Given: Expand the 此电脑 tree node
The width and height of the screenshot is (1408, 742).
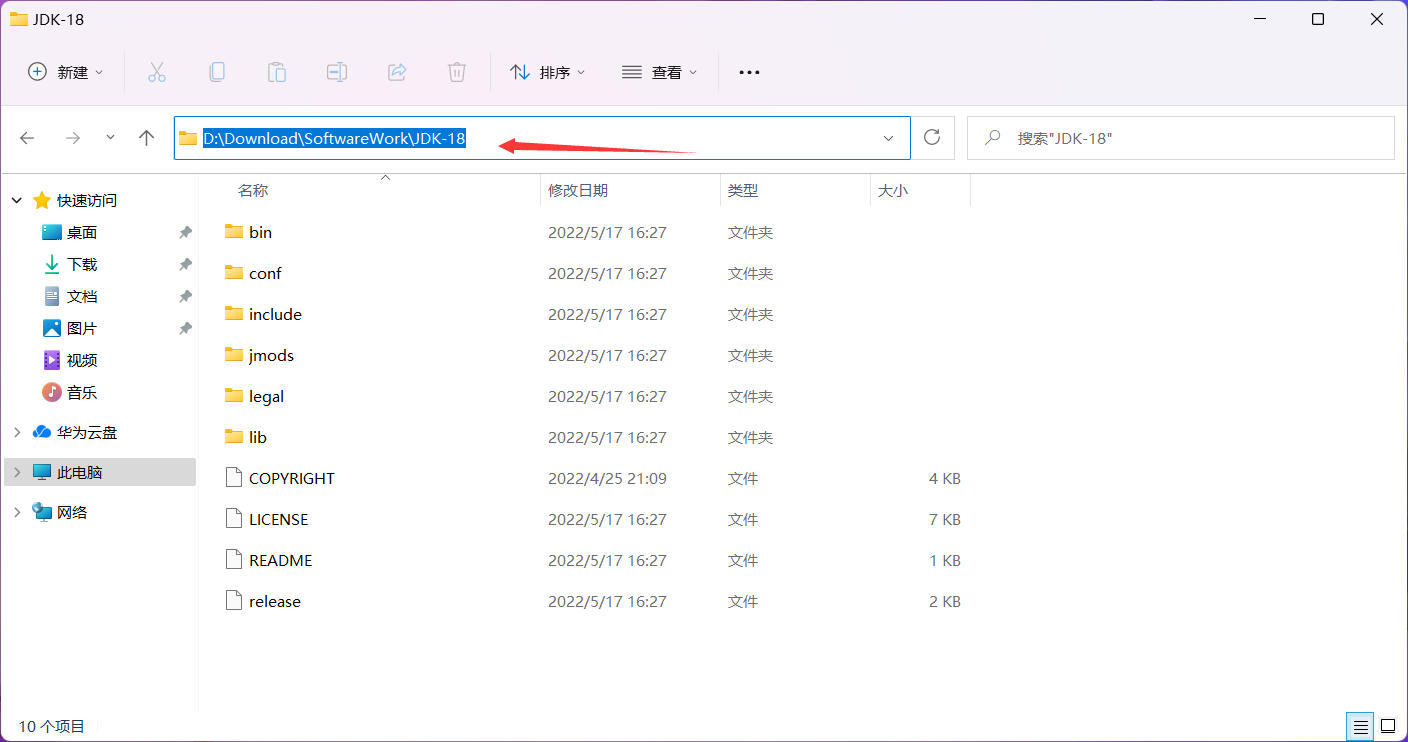Looking at the screenshot, I should [x=17, y=472].
